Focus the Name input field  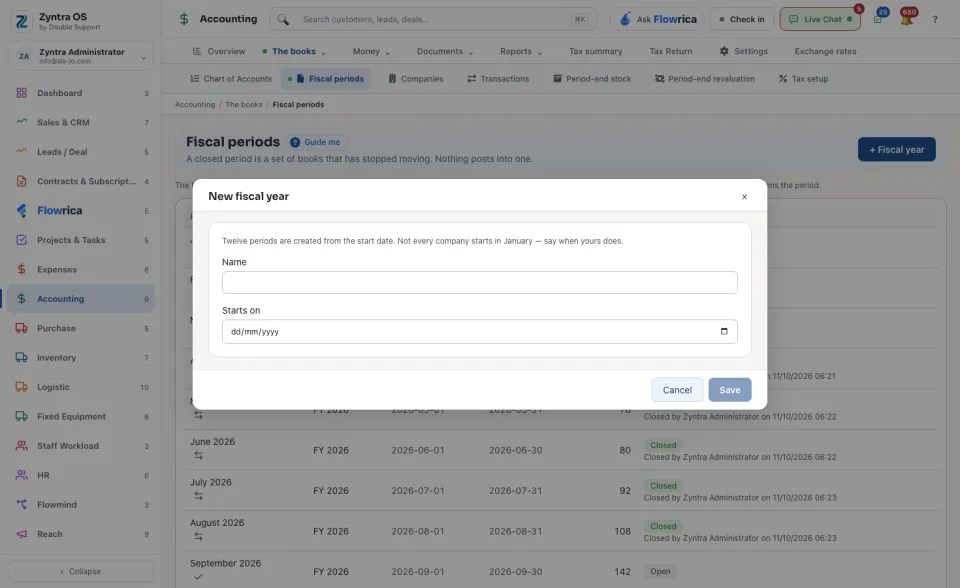[479, 282]
